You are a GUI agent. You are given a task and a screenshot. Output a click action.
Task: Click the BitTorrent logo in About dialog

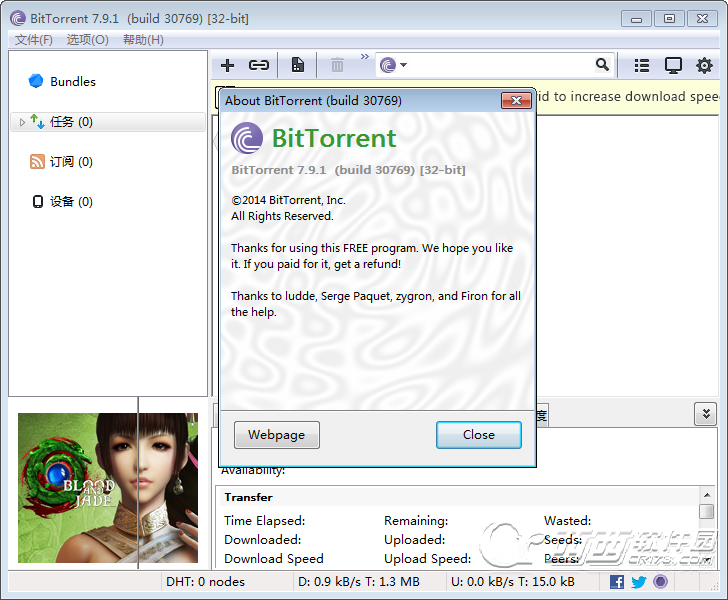click(x=247, y=138)
